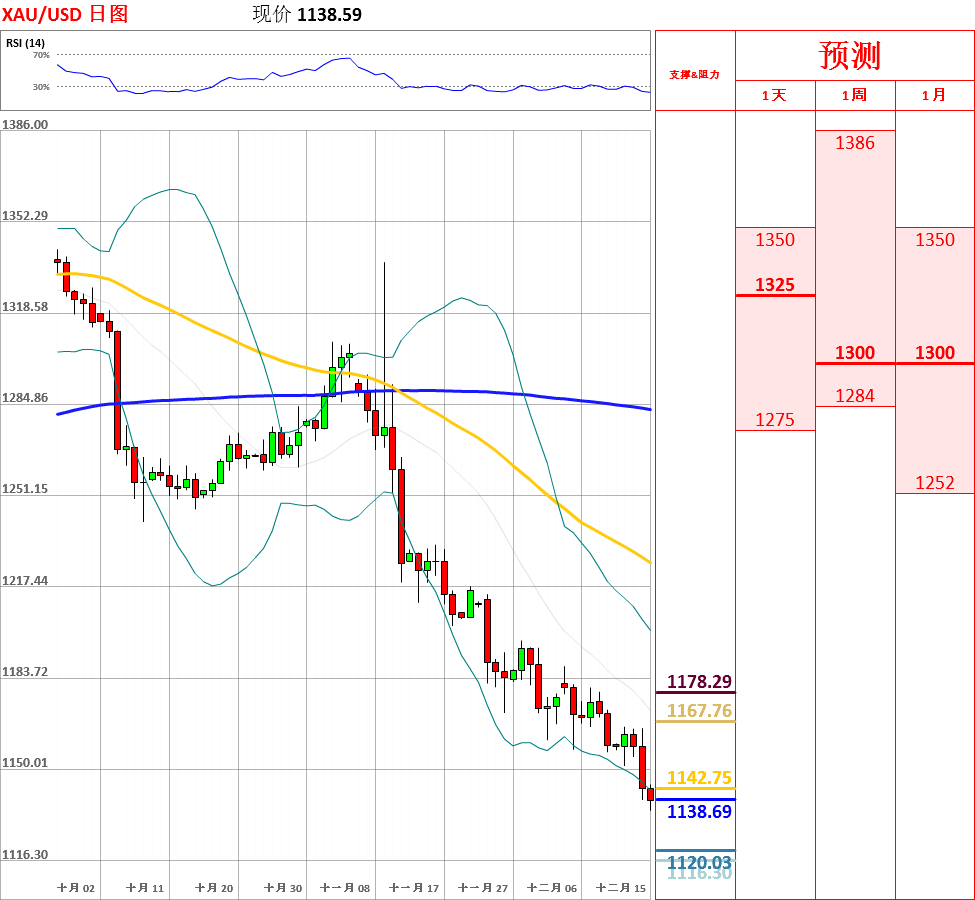975x900 pixels.
Task: Click the bold 1325 level in 1天 column
Action: tap(774, 285)
